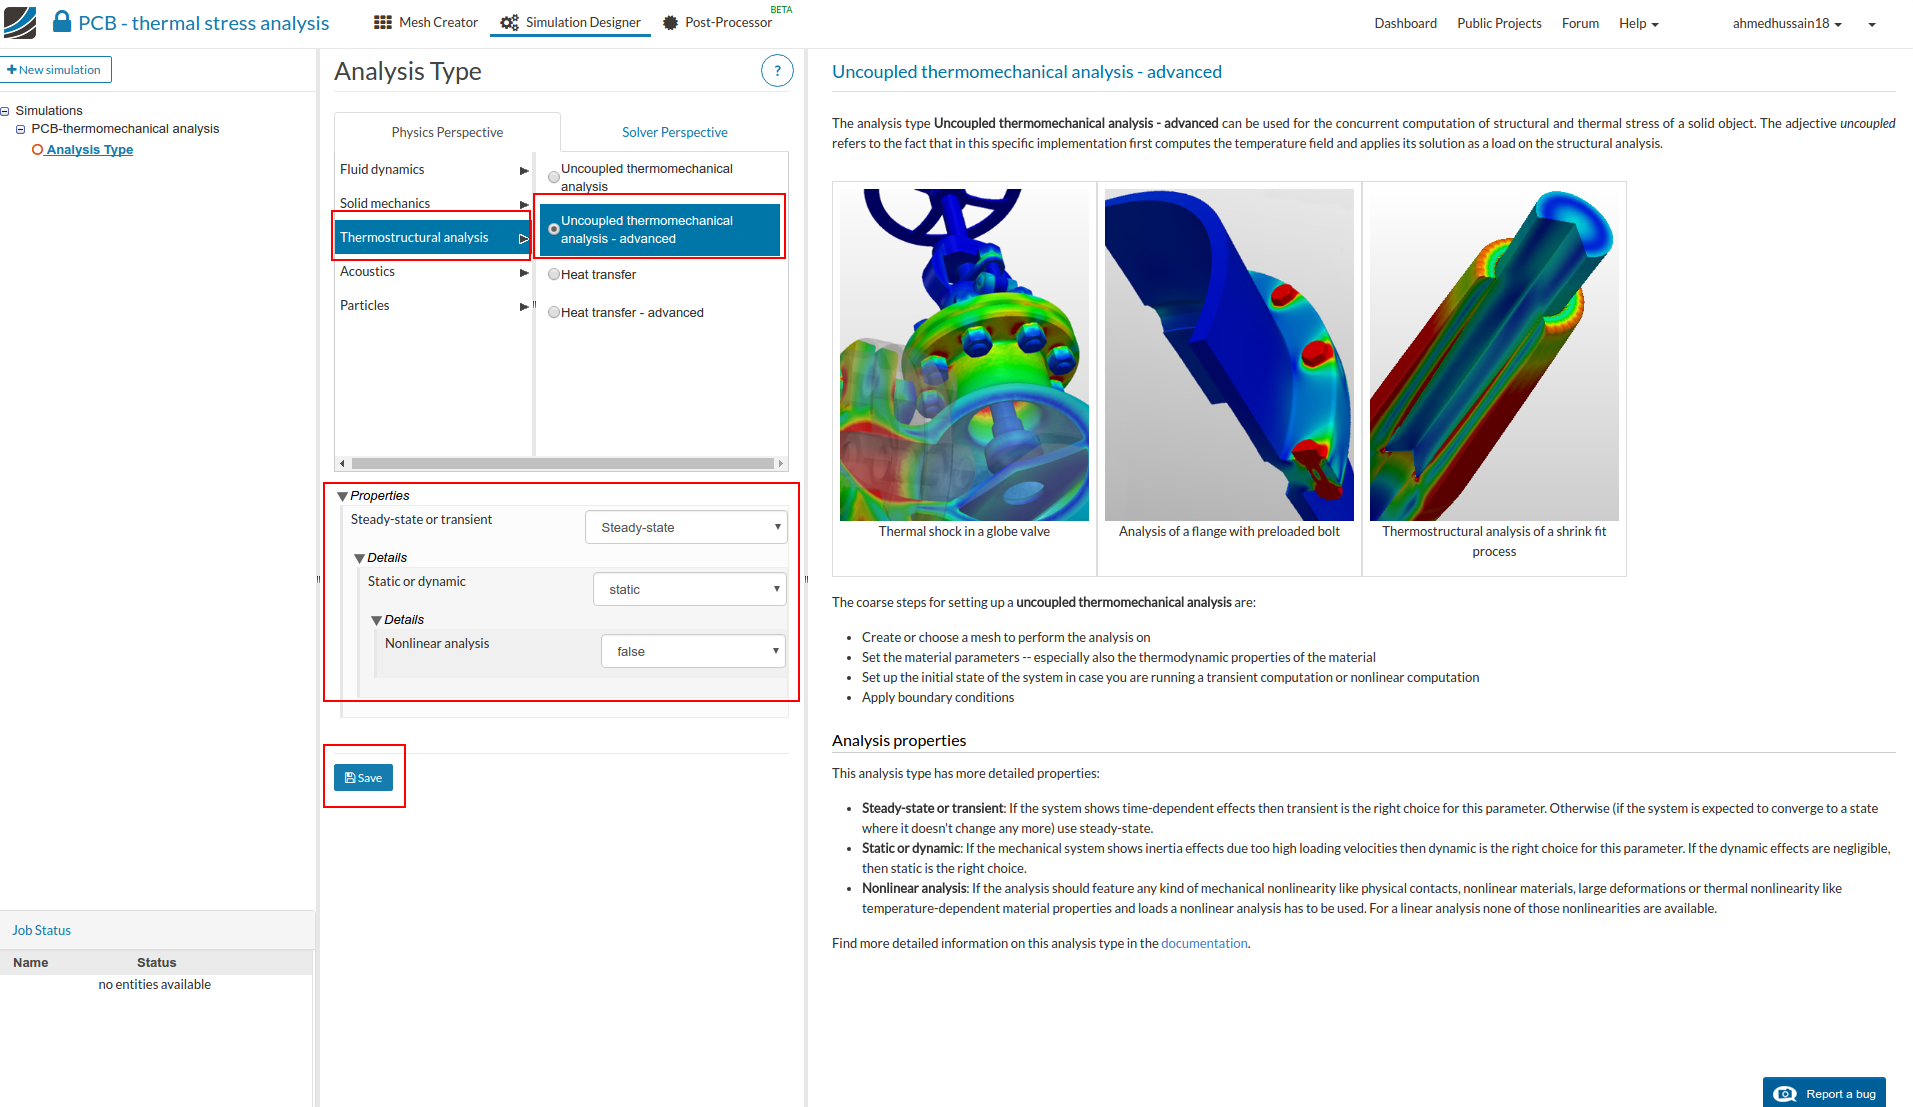Collapse the Properties section triangle
The height and width of the screenshot is (1107, 1913).
pyautogui.click(x=343, y=496)
